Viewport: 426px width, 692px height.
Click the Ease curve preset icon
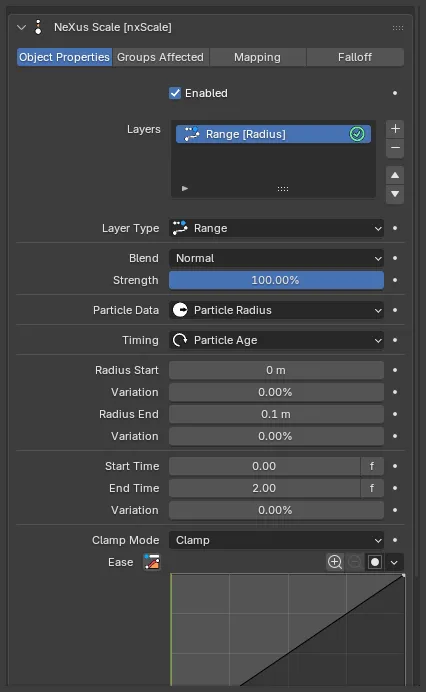point(152,563)
